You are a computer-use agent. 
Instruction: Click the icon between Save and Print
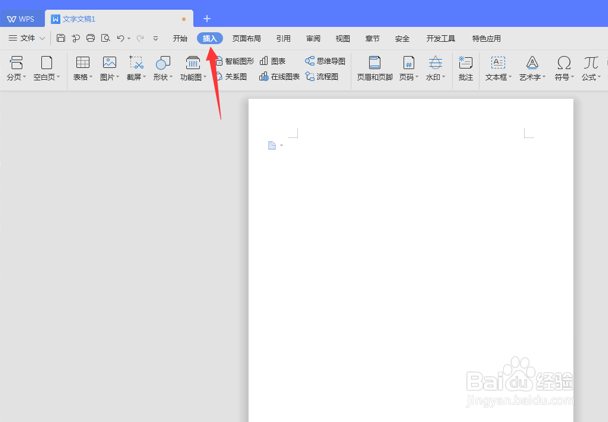point(76,38)
